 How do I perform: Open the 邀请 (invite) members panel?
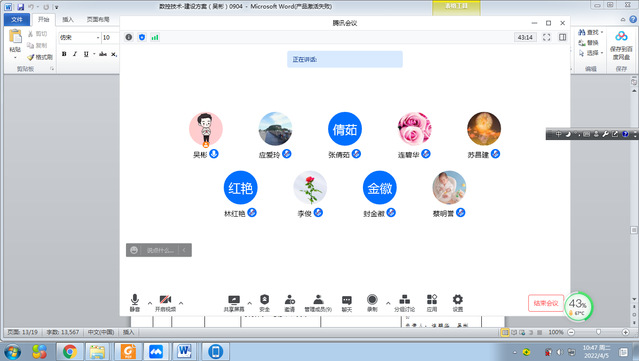[290, 304]
